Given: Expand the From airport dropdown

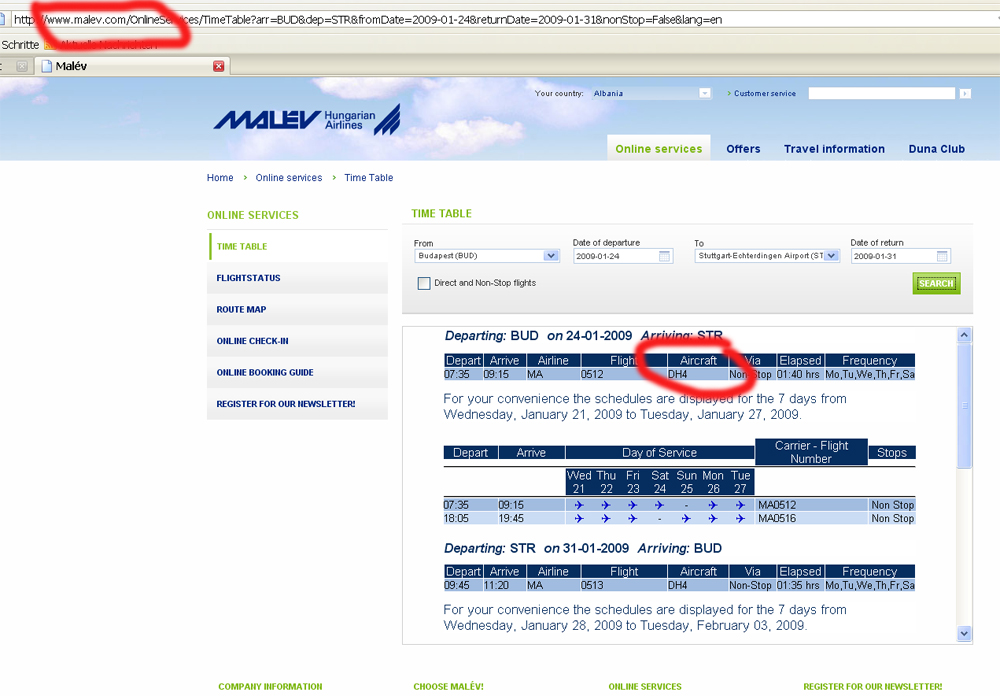Looking at the screenshot, I should coord(551,256).
